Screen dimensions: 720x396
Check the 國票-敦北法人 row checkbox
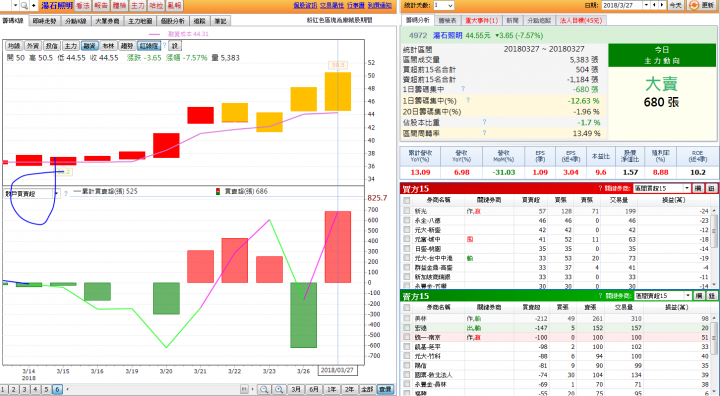(x=406, y=375)
